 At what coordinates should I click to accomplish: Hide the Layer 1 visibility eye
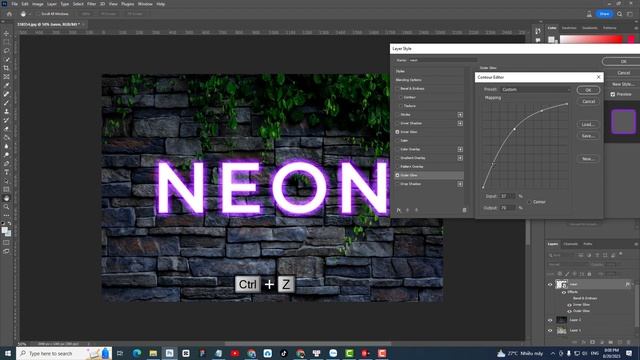tap(550, 330)
